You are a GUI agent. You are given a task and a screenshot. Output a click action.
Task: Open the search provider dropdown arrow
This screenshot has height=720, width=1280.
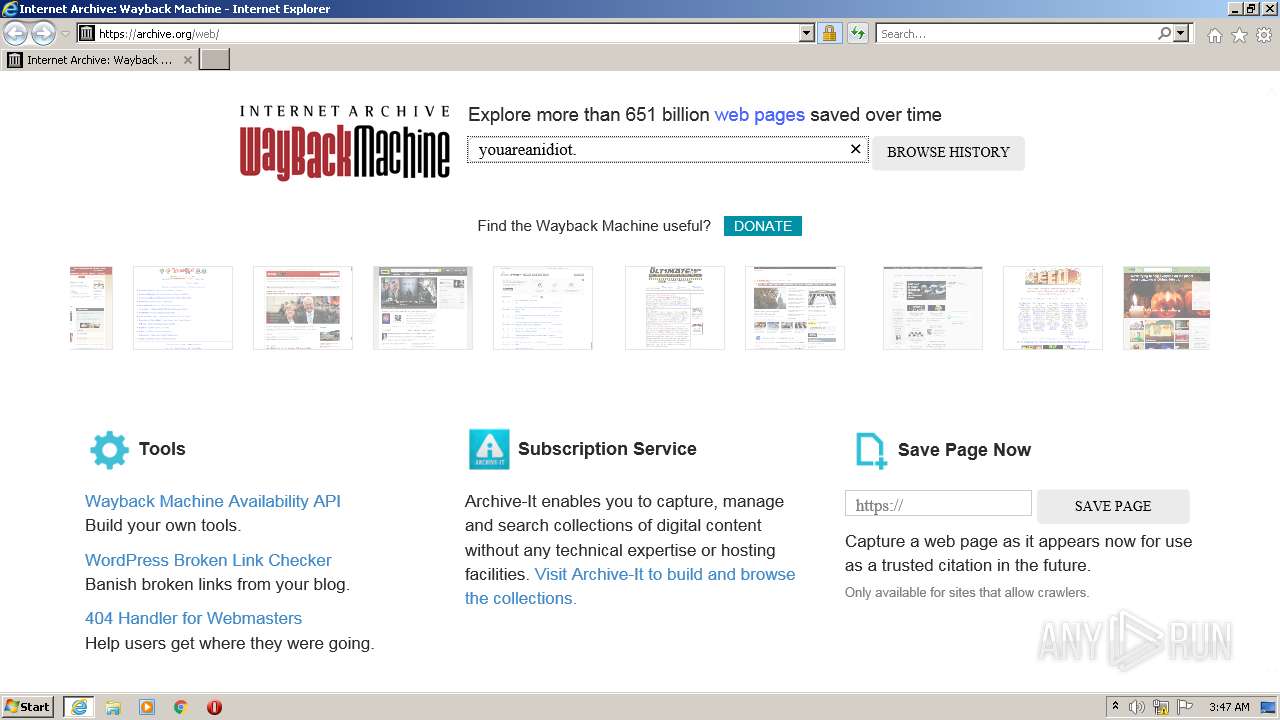point(1181,34)
